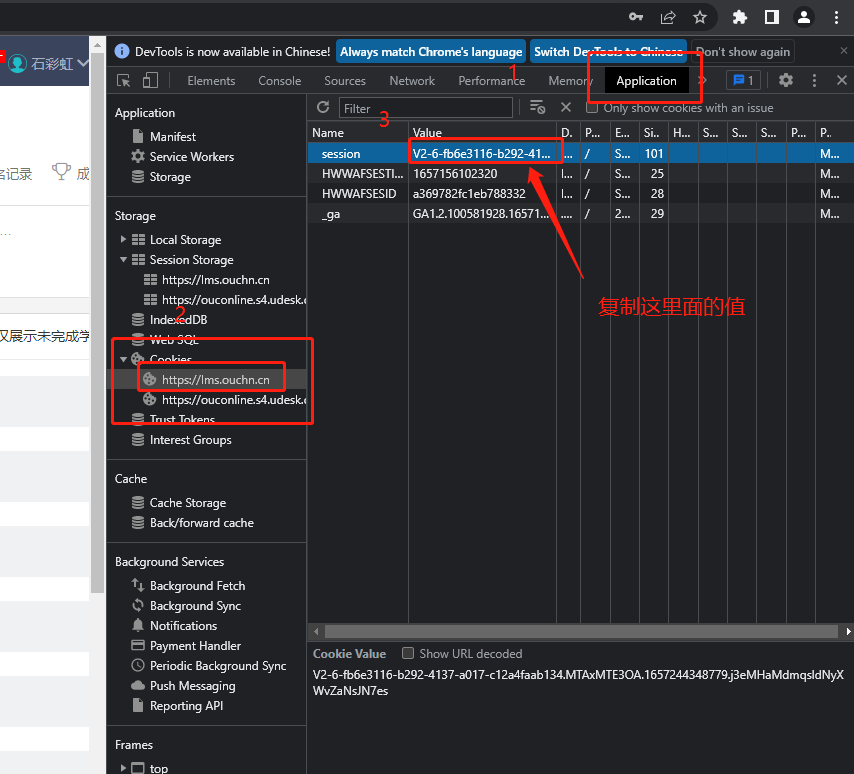Focus the cookie Filter field
This screenshot has height=774, width=854.
coord(426,108)
